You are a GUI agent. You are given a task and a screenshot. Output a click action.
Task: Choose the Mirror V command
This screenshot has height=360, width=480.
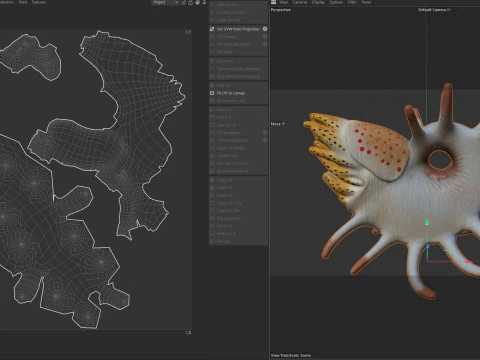(x=224, y=117)
